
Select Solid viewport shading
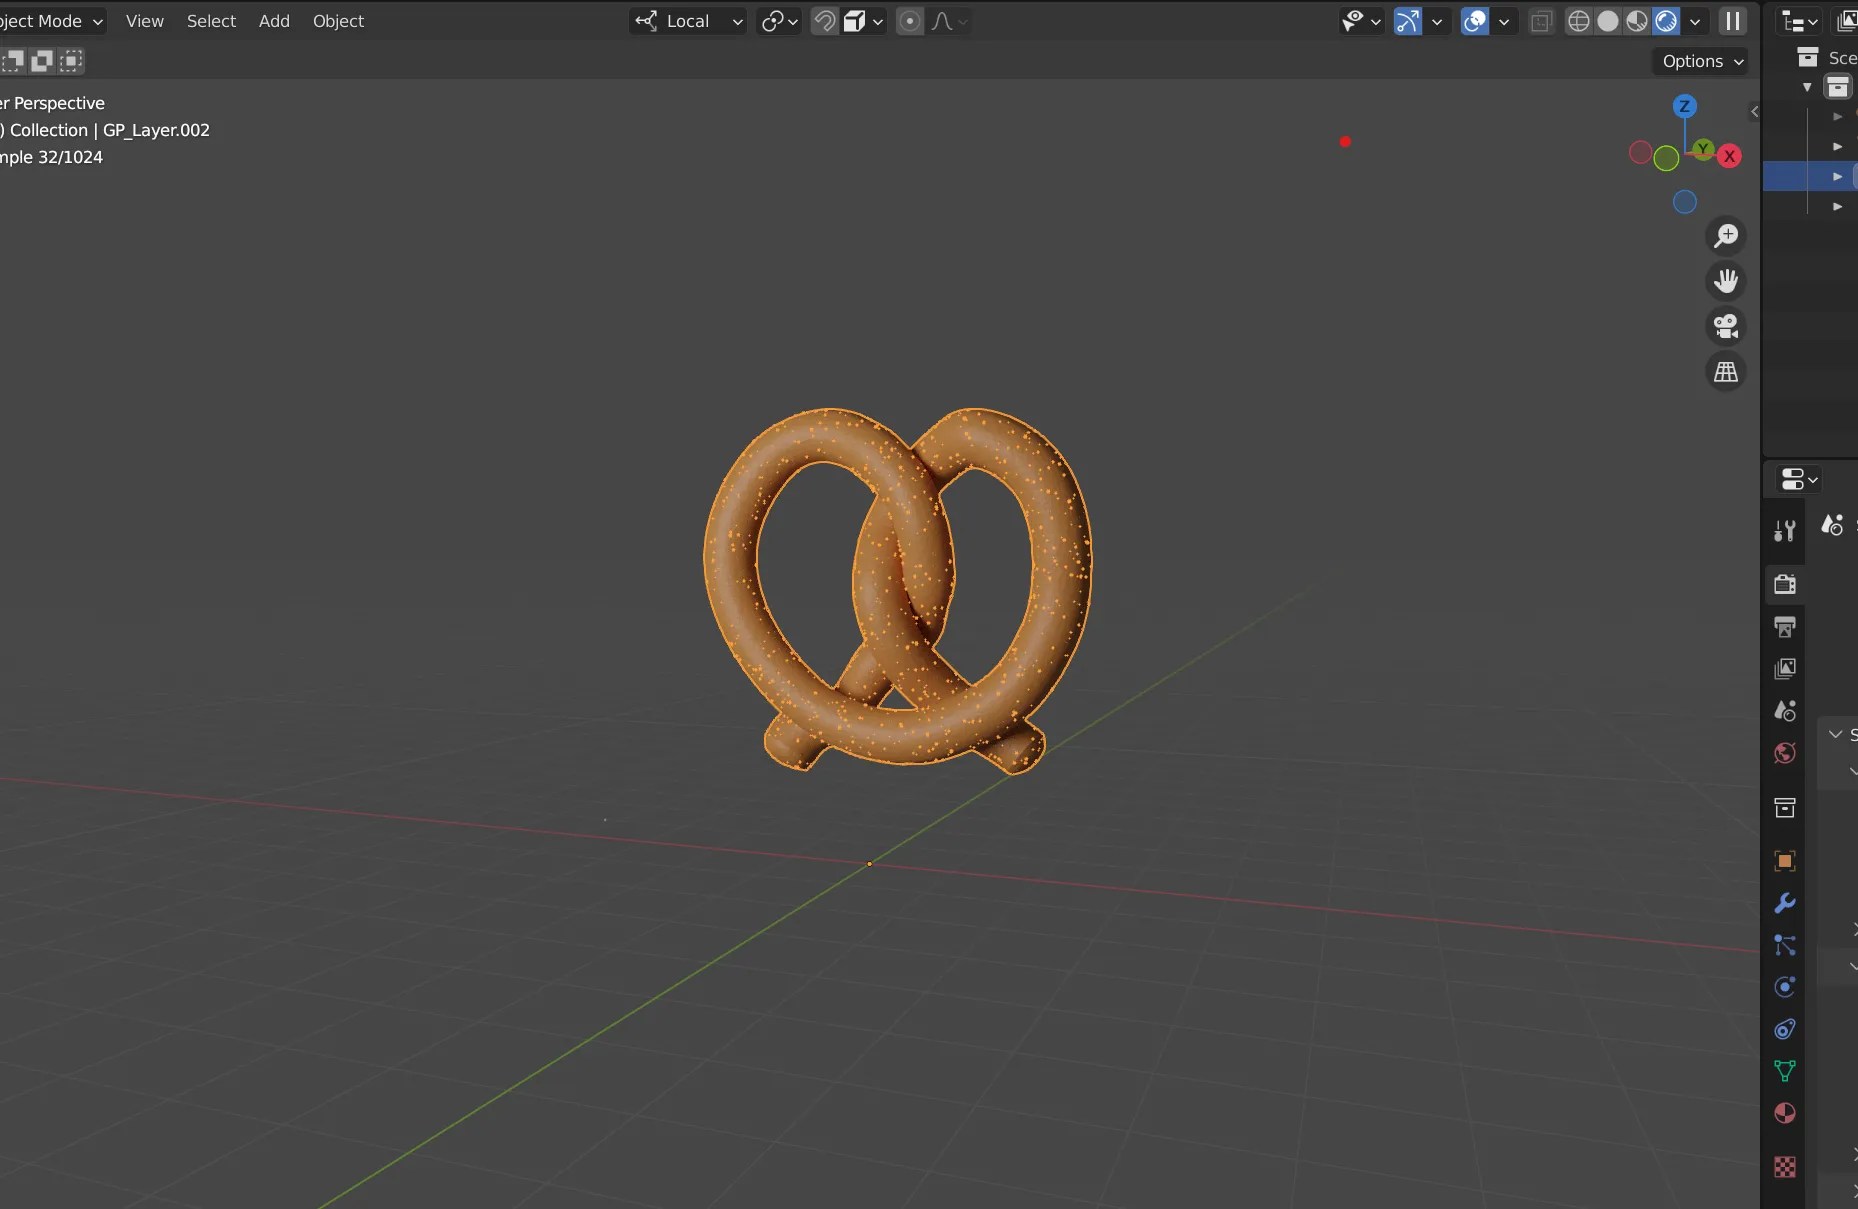[x=1609, y=20]
